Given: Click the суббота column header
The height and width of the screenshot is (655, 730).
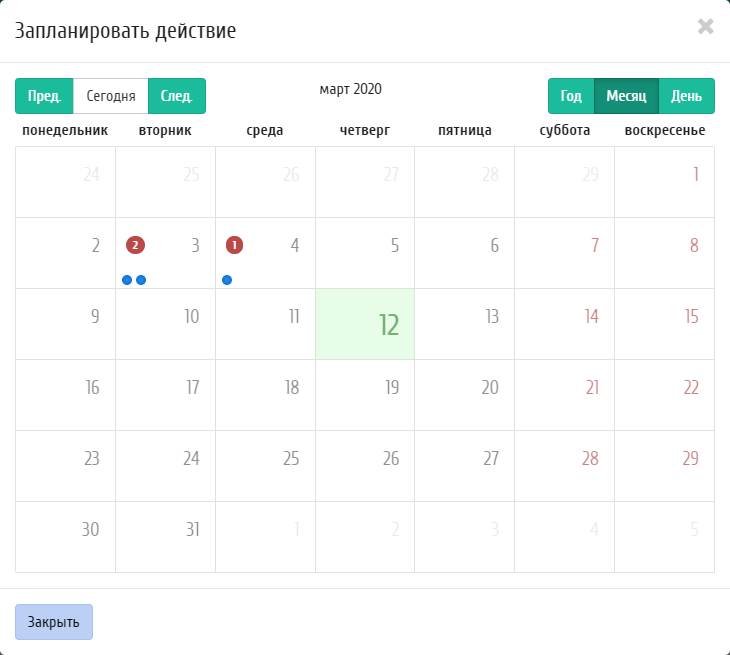Looking at the screenshot, I should point(565,130).
